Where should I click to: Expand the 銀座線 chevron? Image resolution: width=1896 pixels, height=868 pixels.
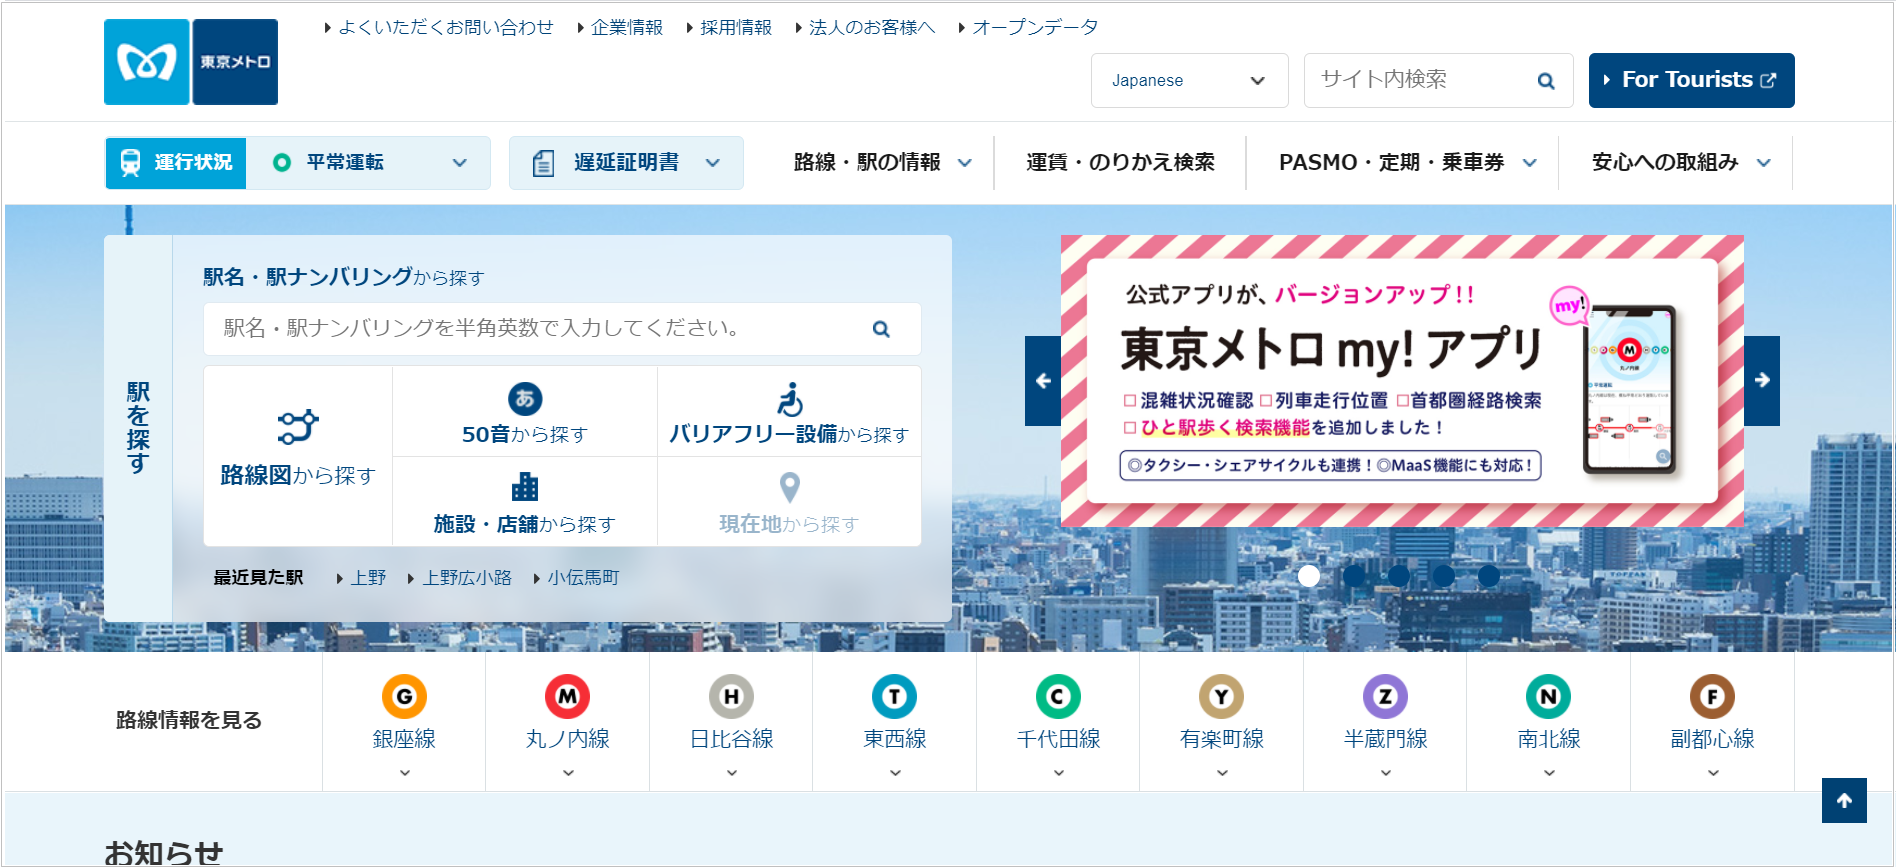click(405, 772)
